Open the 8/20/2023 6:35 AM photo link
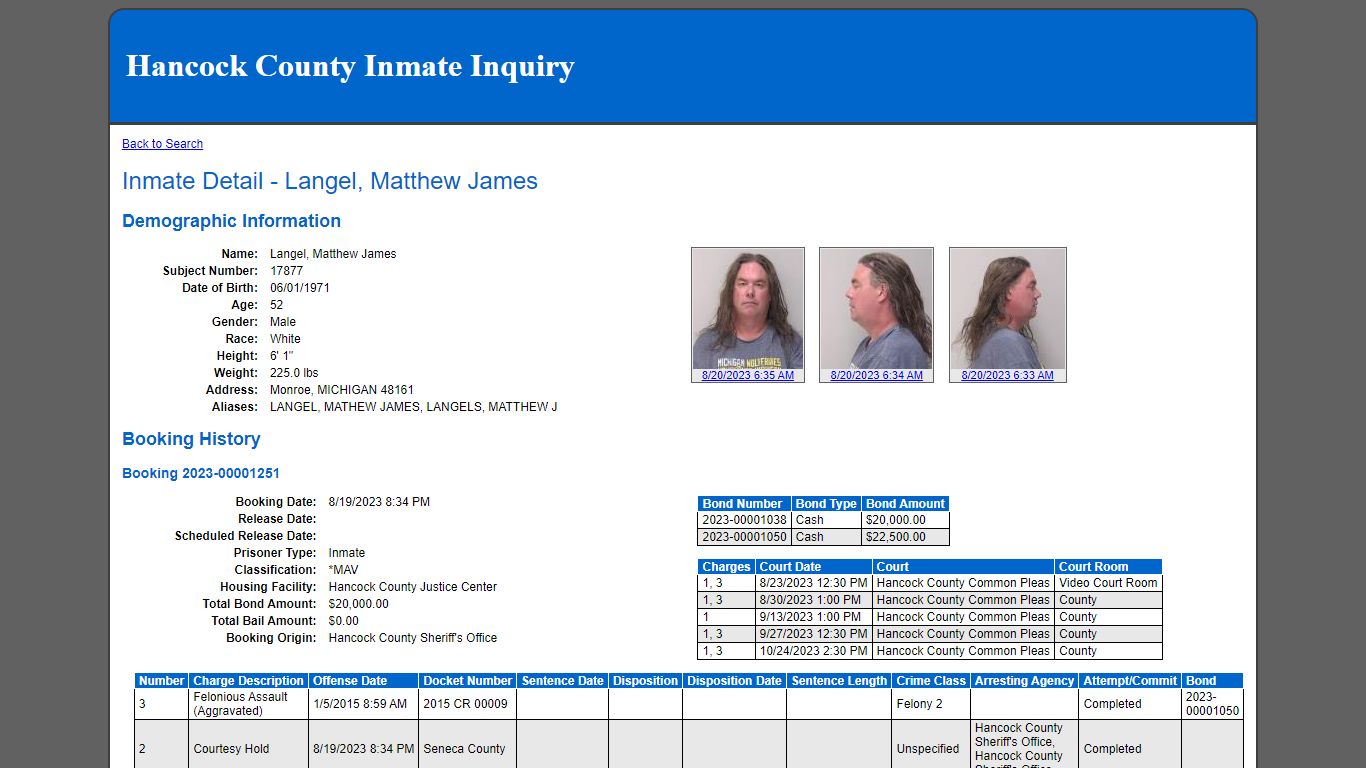Screen dimensions: 1366x768 (748, 376)
